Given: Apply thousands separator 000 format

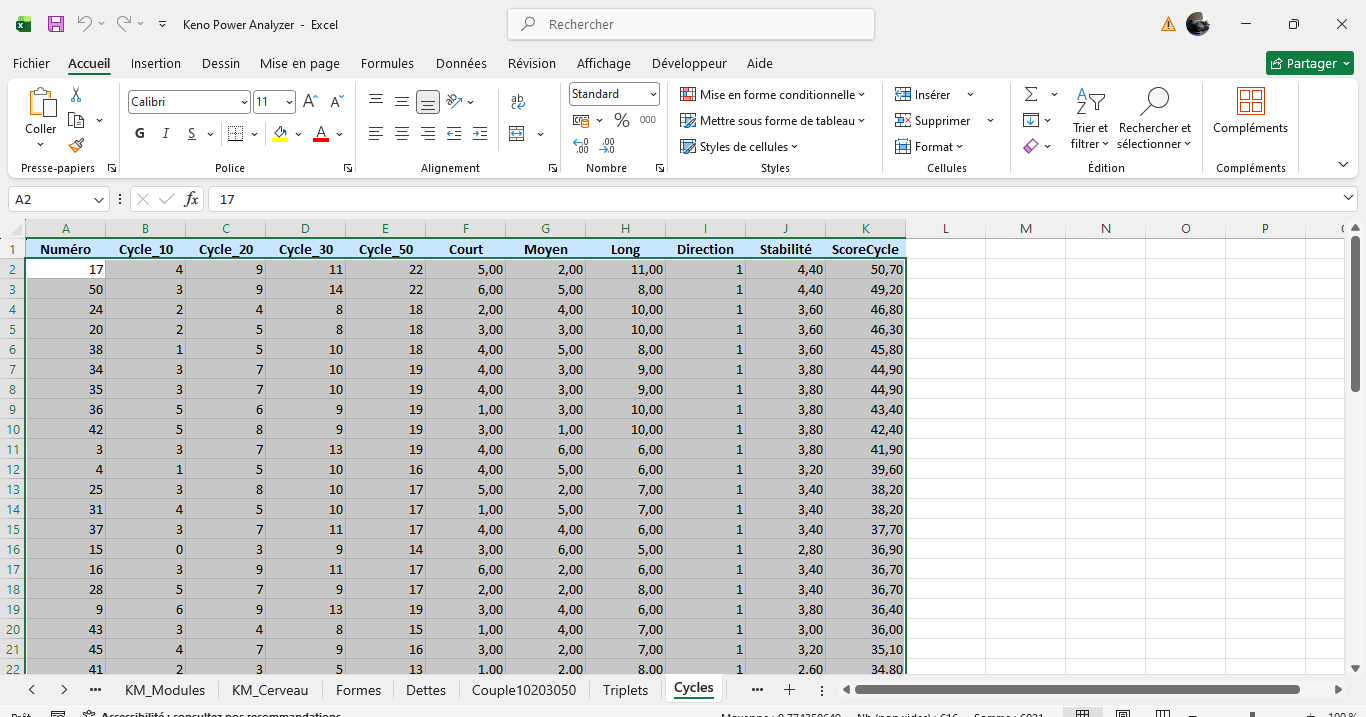Looking at the screenshot, I should (x=648, y=120).
